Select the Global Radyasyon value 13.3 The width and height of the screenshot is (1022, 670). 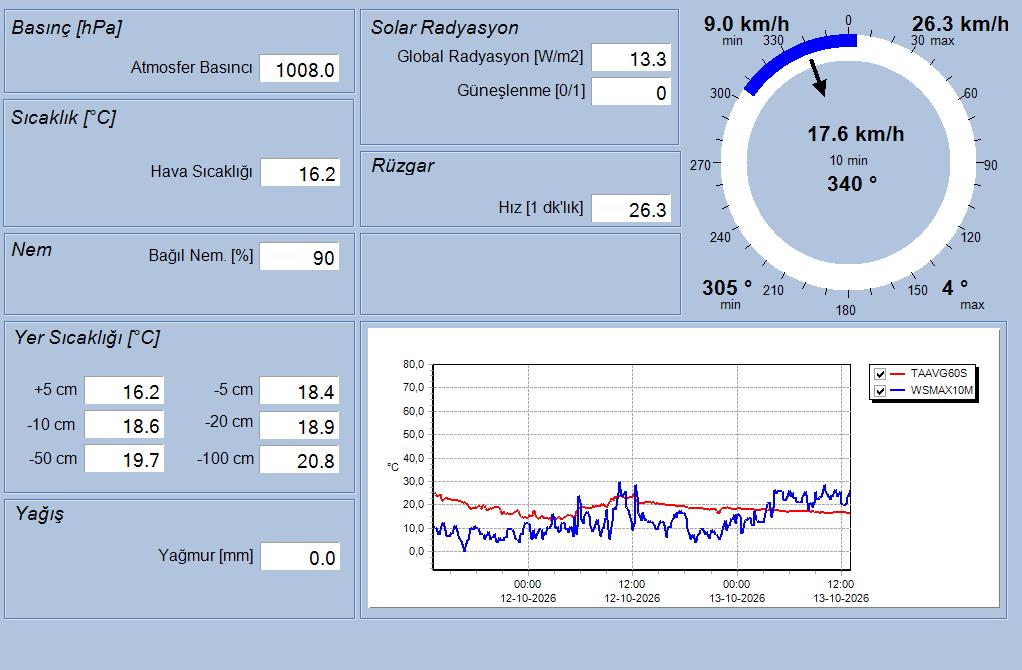(631, 58)
